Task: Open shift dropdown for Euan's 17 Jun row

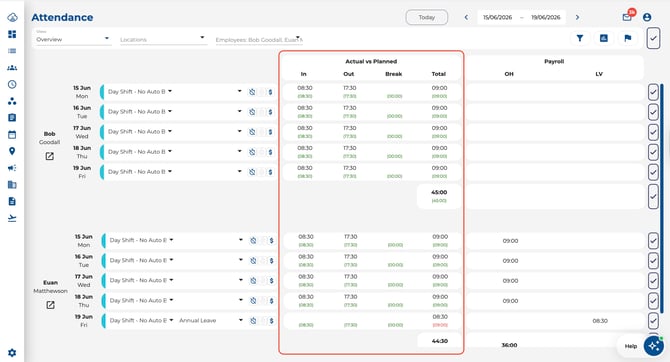Action: coord(141,280)
